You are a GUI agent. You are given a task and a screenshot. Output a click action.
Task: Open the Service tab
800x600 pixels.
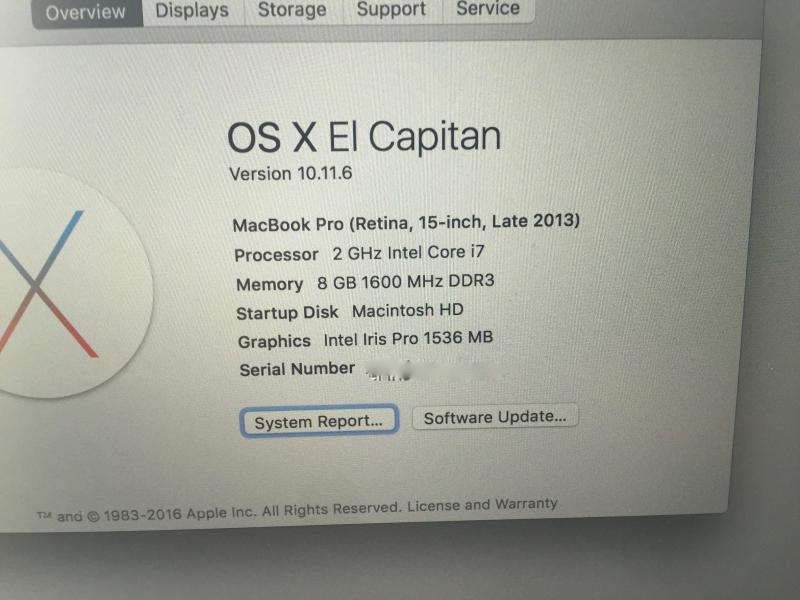[488, 8]
